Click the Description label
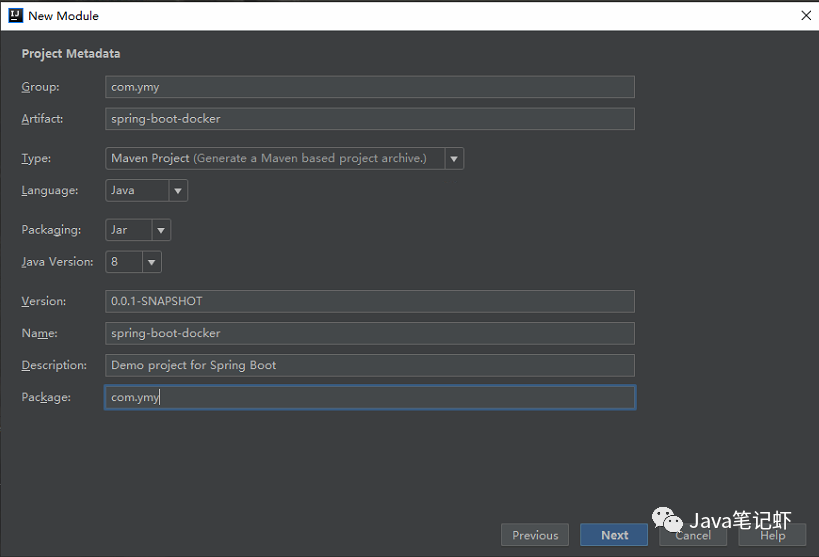 [x=54, y=365]
